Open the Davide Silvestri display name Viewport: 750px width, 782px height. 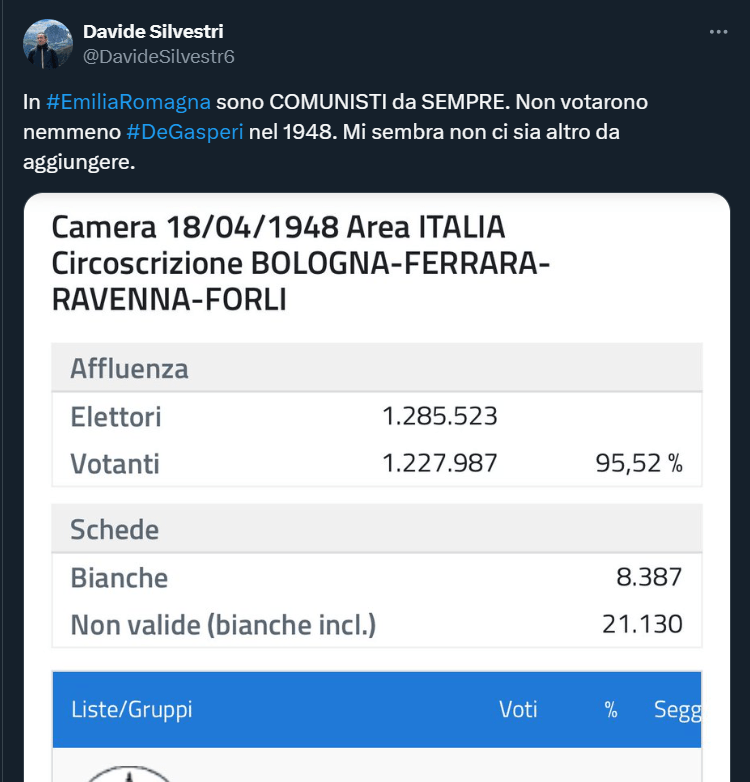153,32
